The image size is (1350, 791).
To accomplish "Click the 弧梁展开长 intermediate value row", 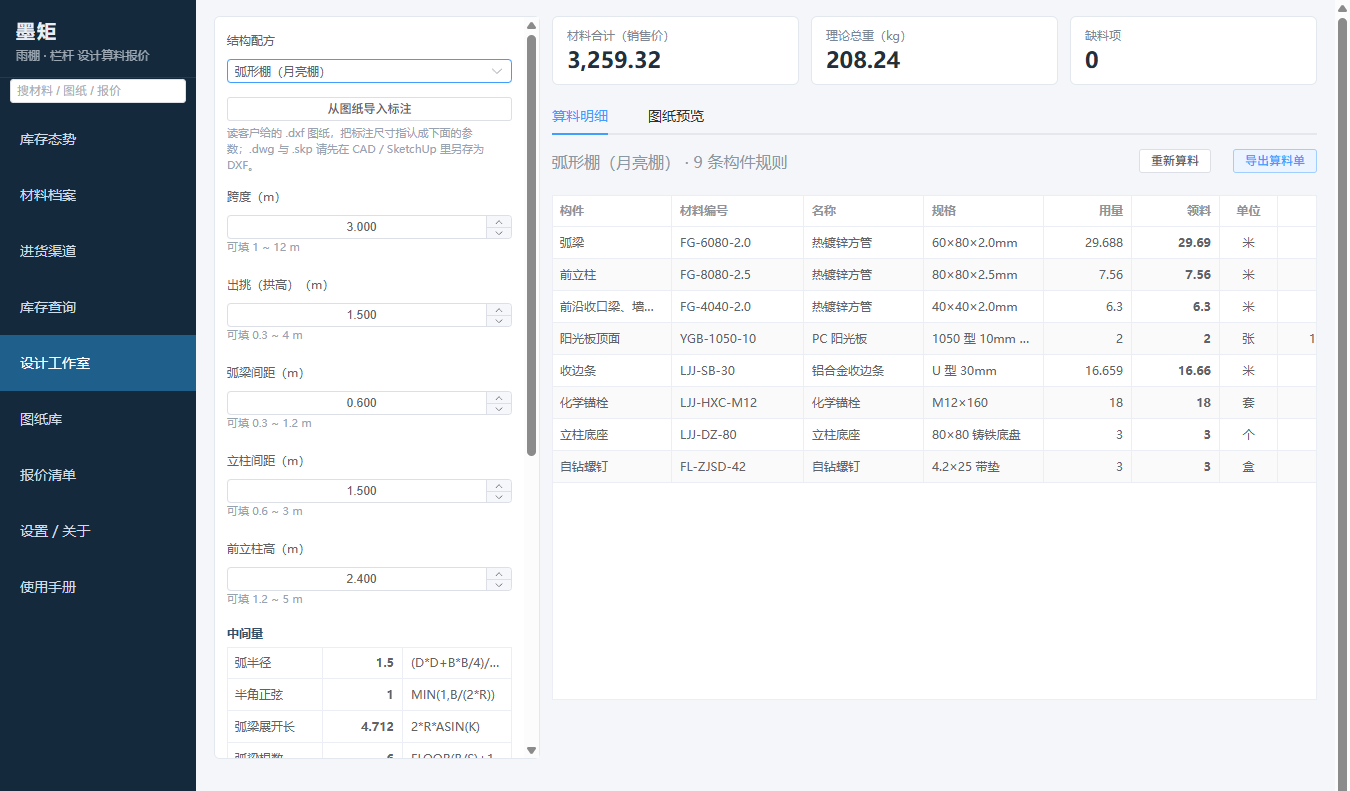I will point(369,727).
